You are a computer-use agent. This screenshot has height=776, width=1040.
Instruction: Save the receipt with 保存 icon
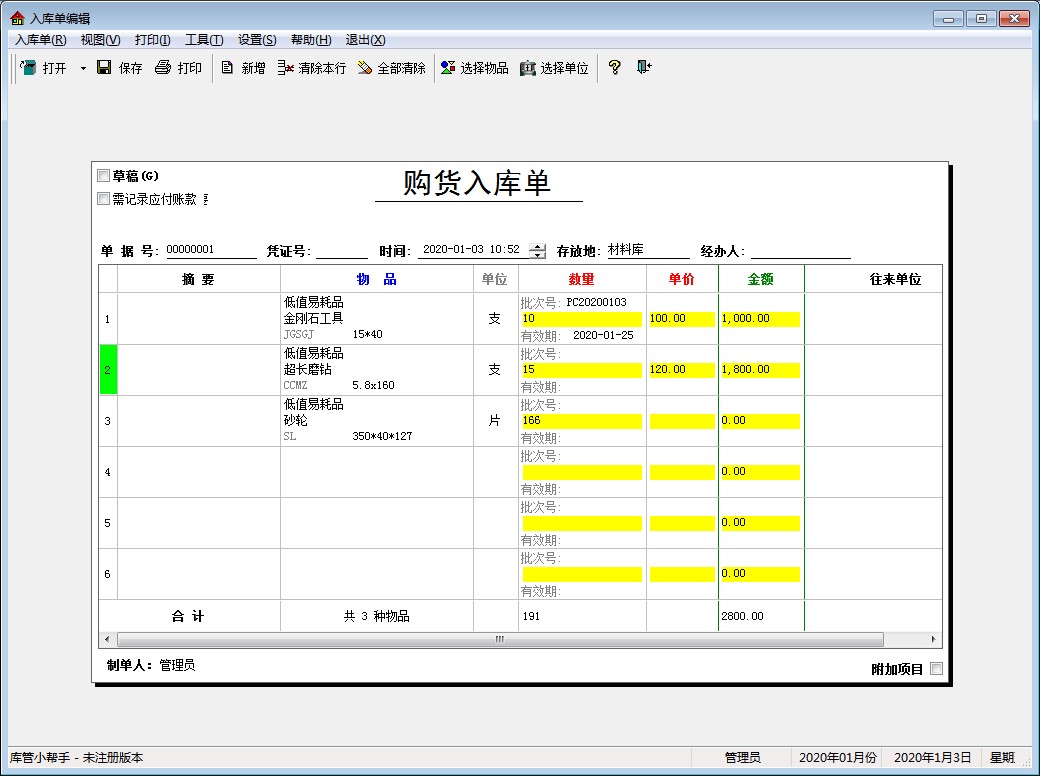pyautogui.click(x=104, y=68)
